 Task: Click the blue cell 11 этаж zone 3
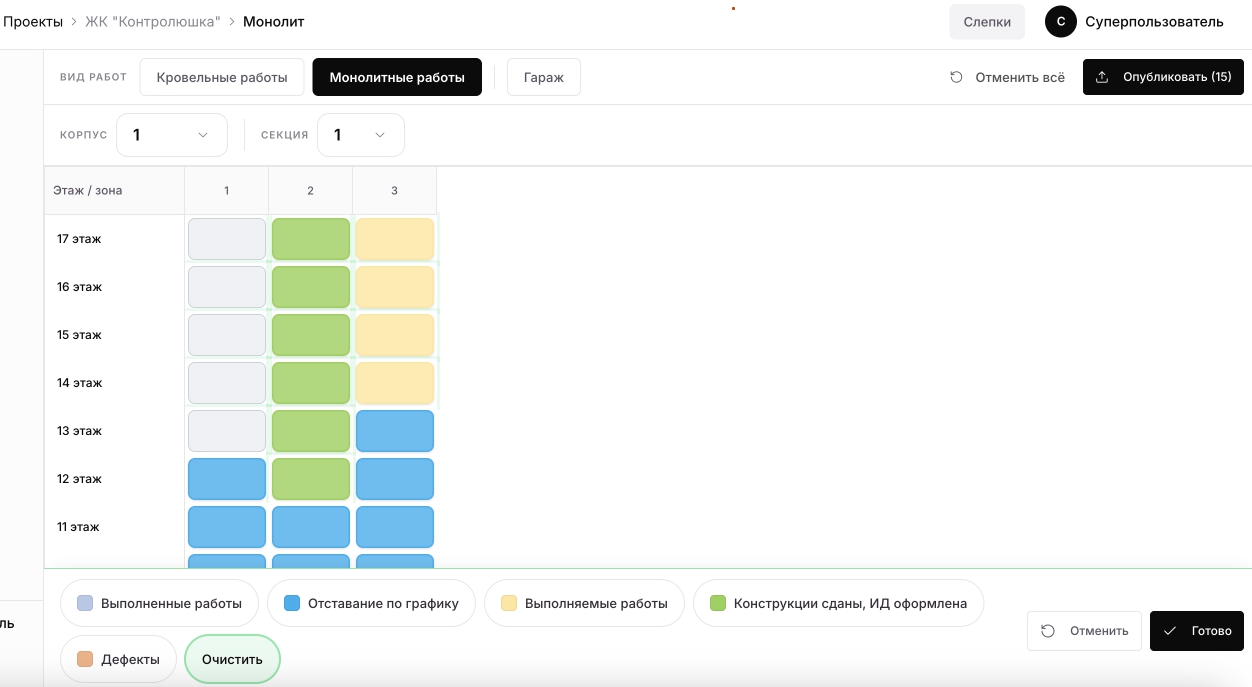coord(395,527)
